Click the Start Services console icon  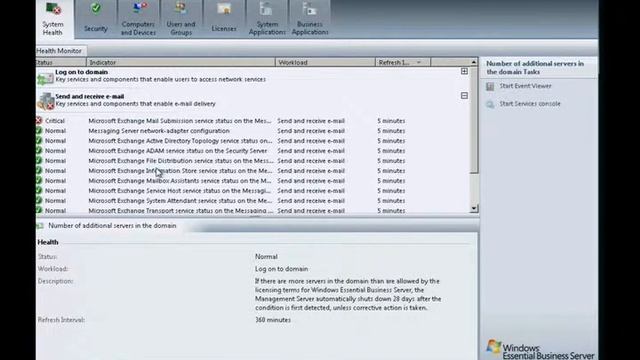click(x=490, y=104)
